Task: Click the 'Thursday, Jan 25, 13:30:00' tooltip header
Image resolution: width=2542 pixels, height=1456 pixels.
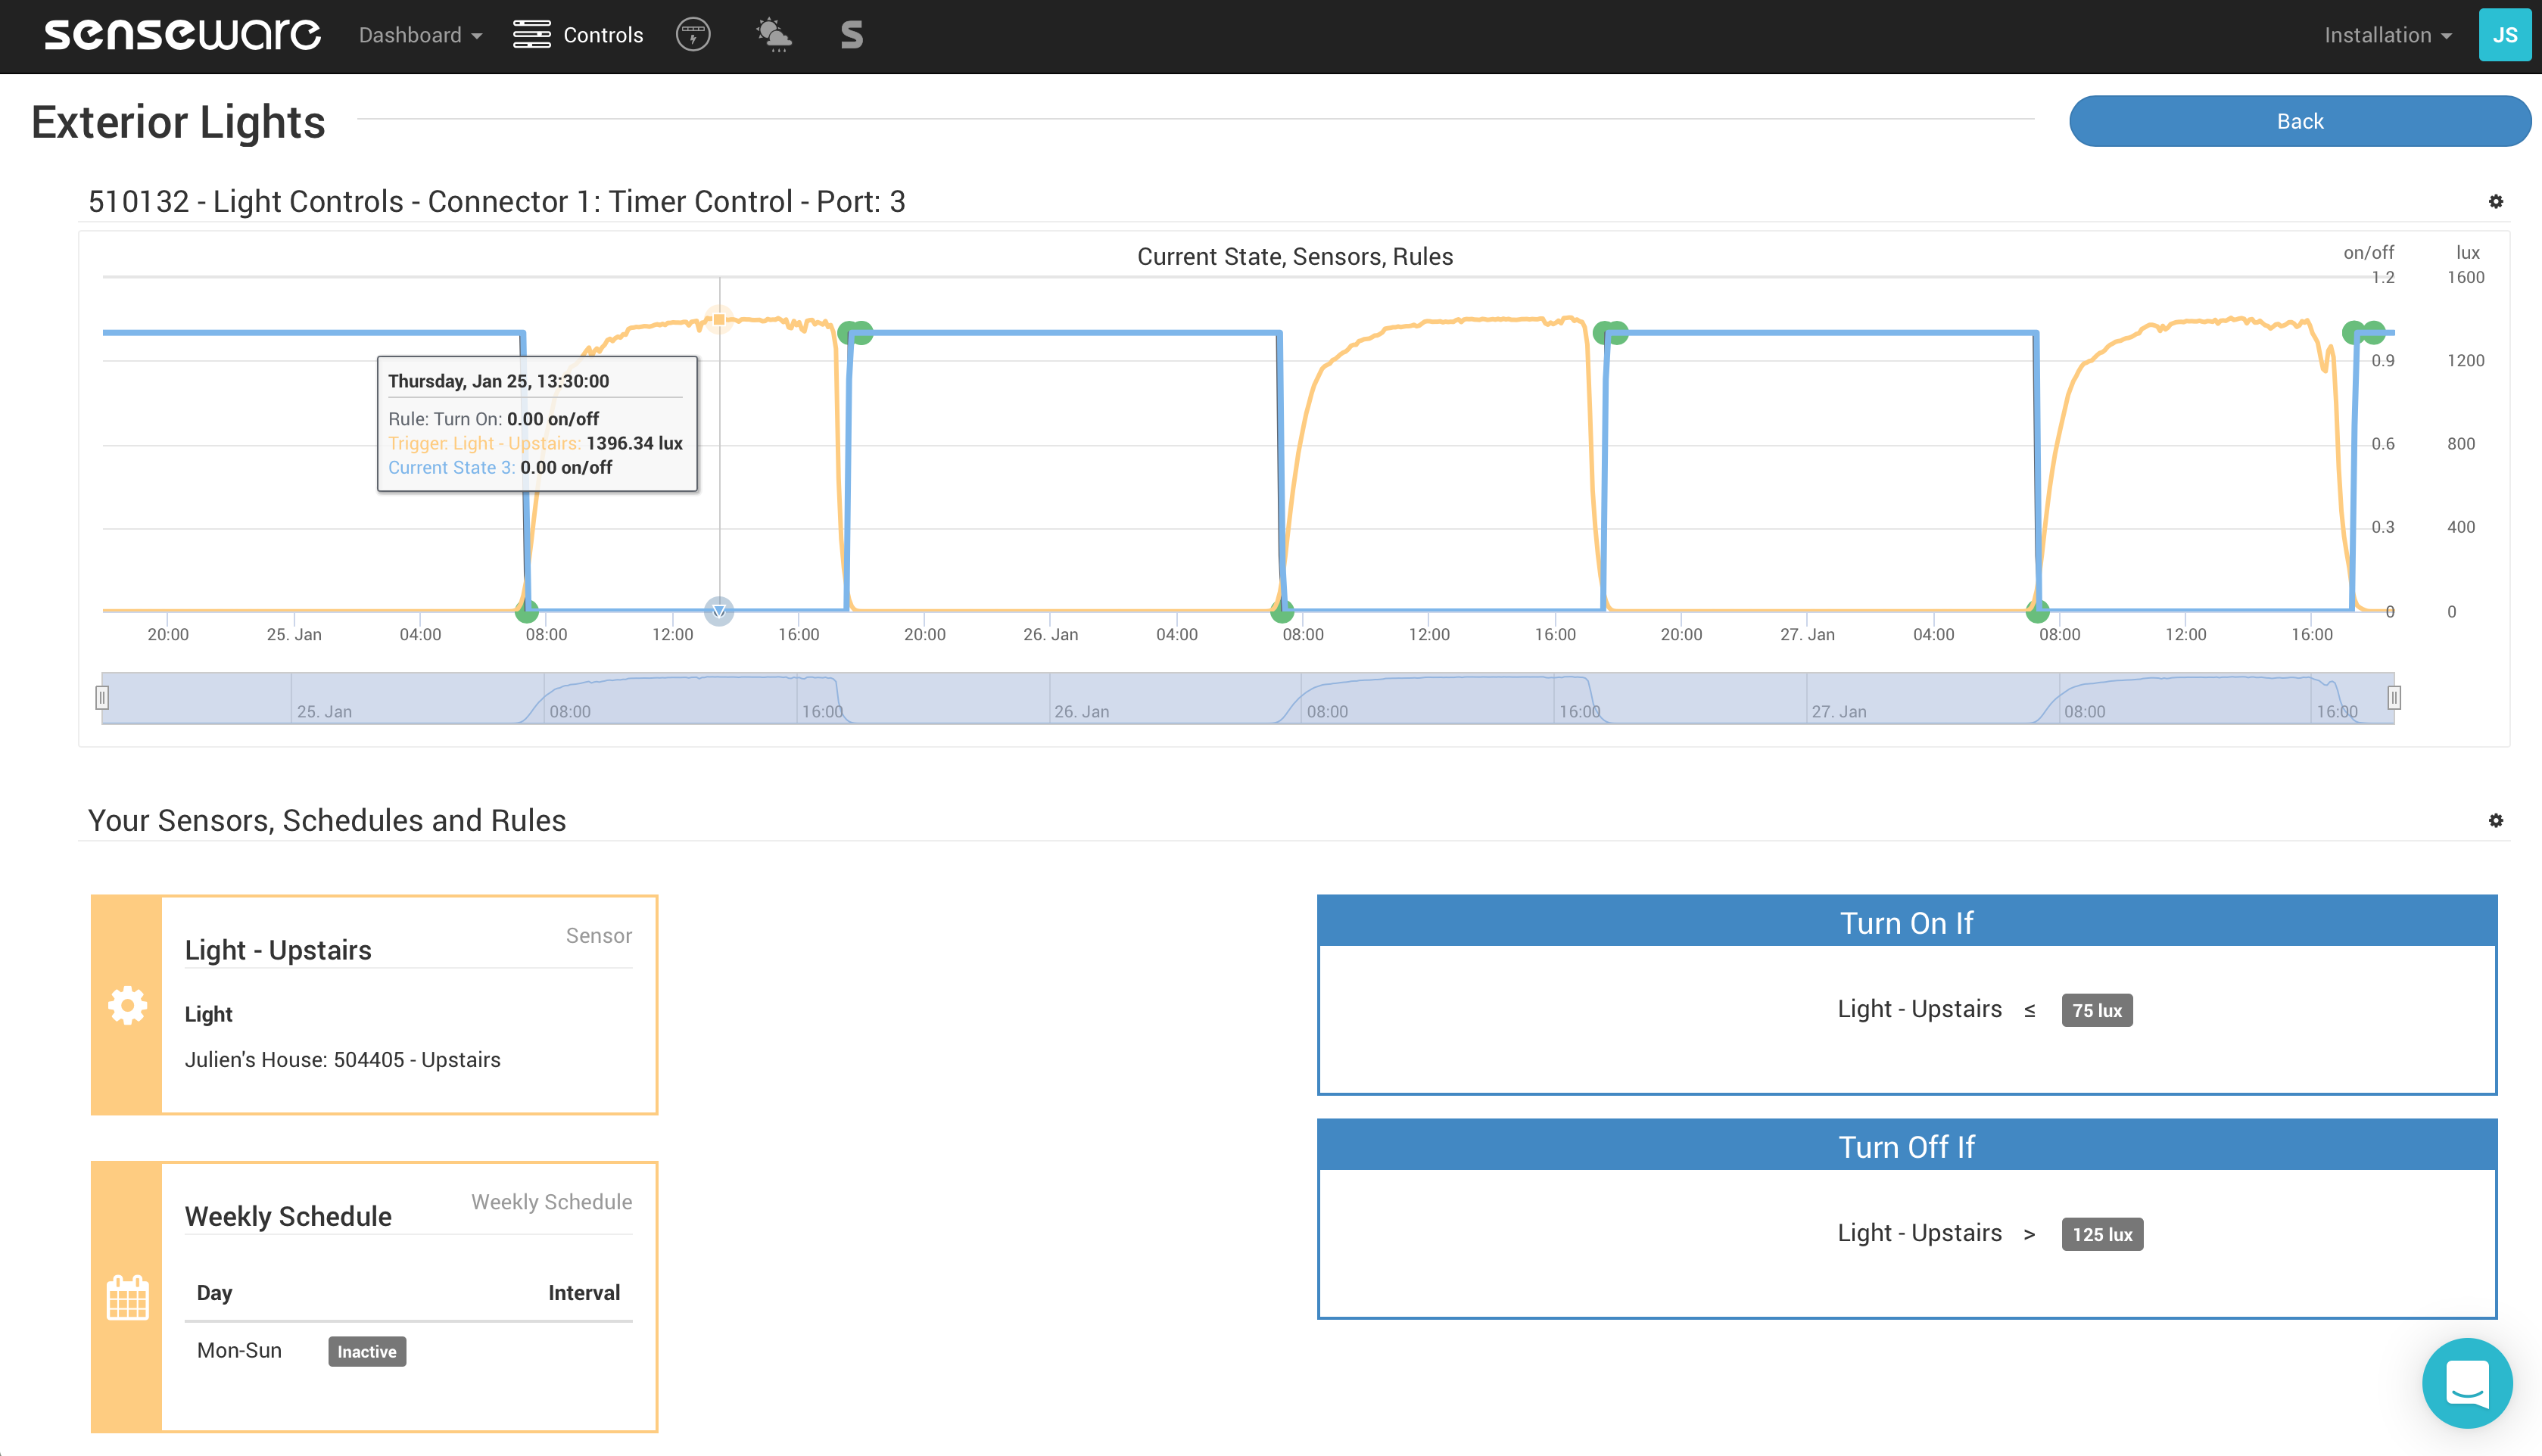Action: (498, 381)
